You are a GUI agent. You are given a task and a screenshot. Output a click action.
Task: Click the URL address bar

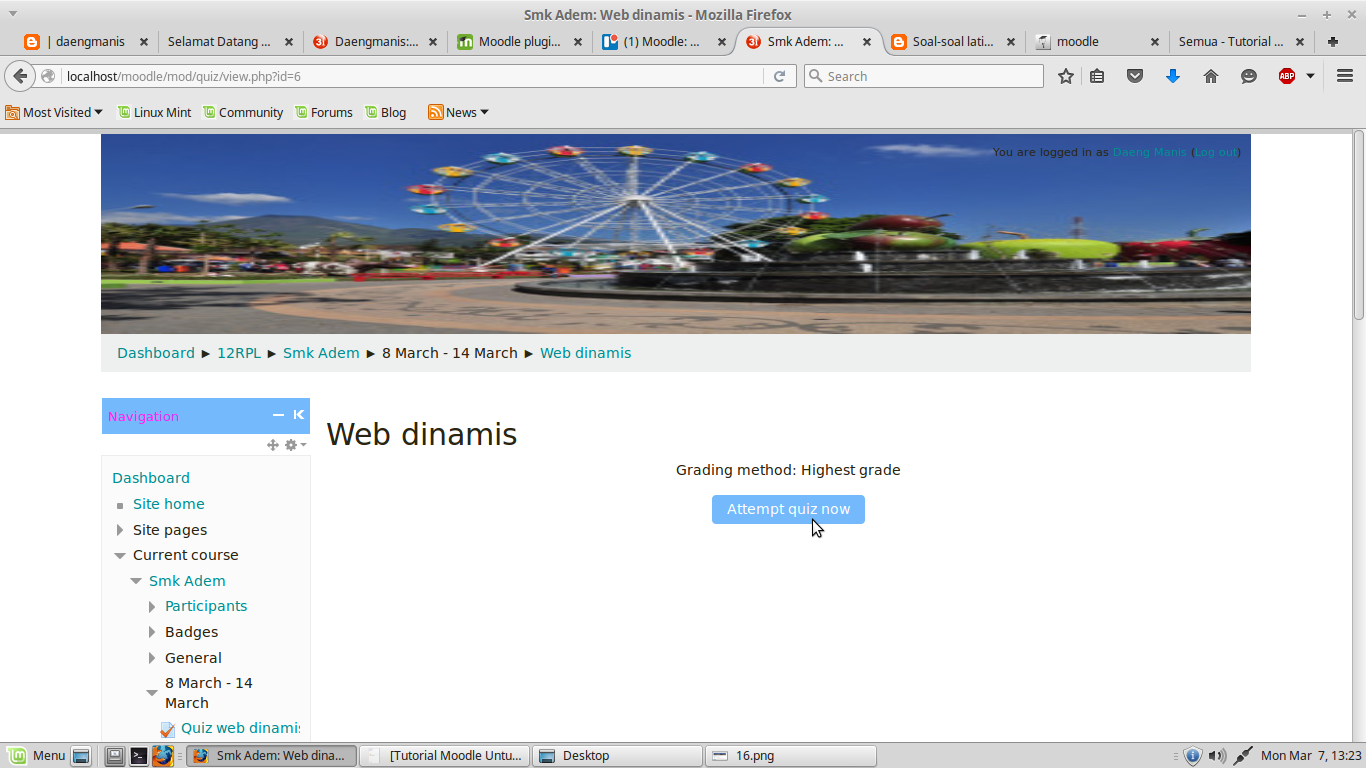pos(410,76)
